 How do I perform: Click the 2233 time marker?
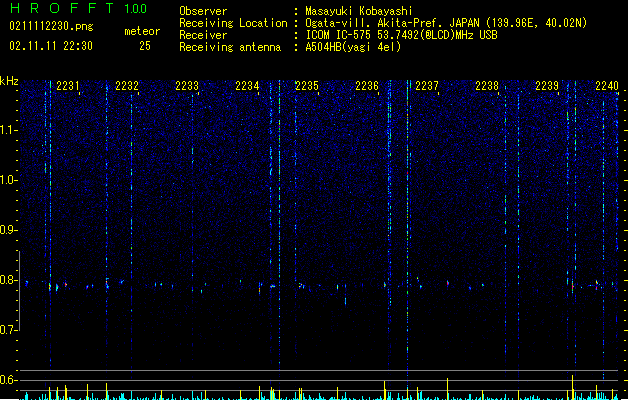tap(187, 86)
